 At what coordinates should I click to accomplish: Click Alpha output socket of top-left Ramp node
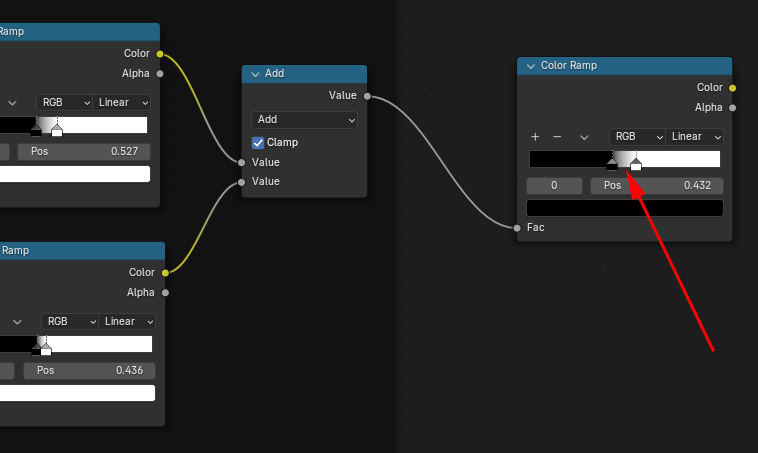pyautogui.click(x=160, y=74)
